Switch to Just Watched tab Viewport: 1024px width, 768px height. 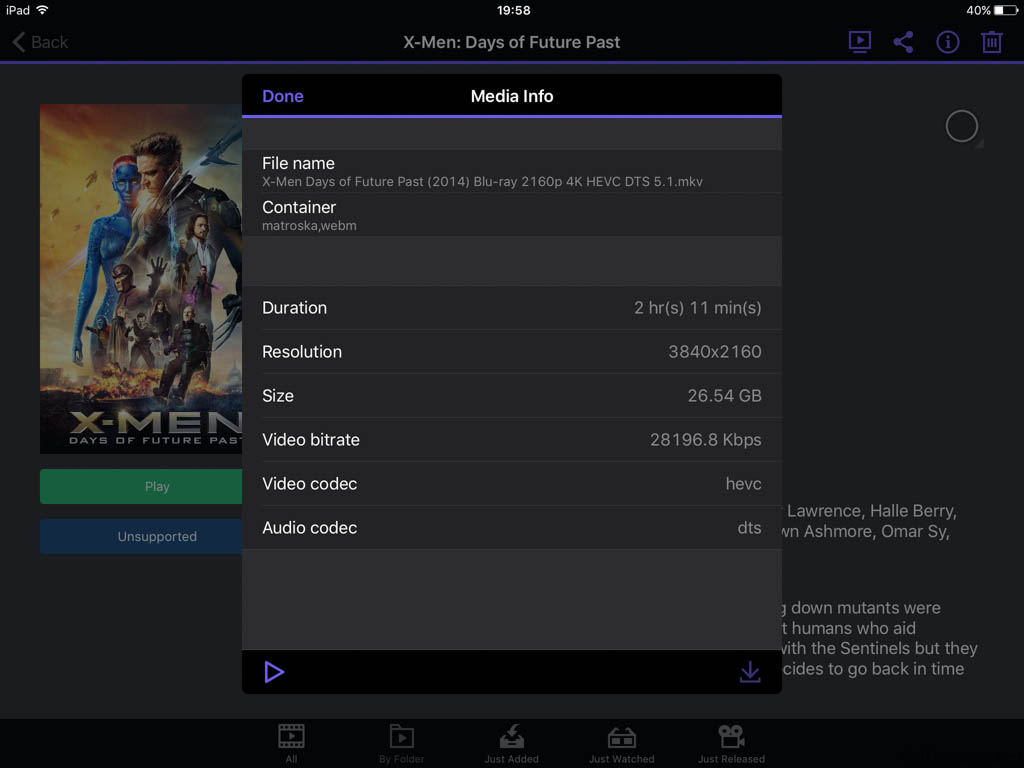(x=622, y=744)
